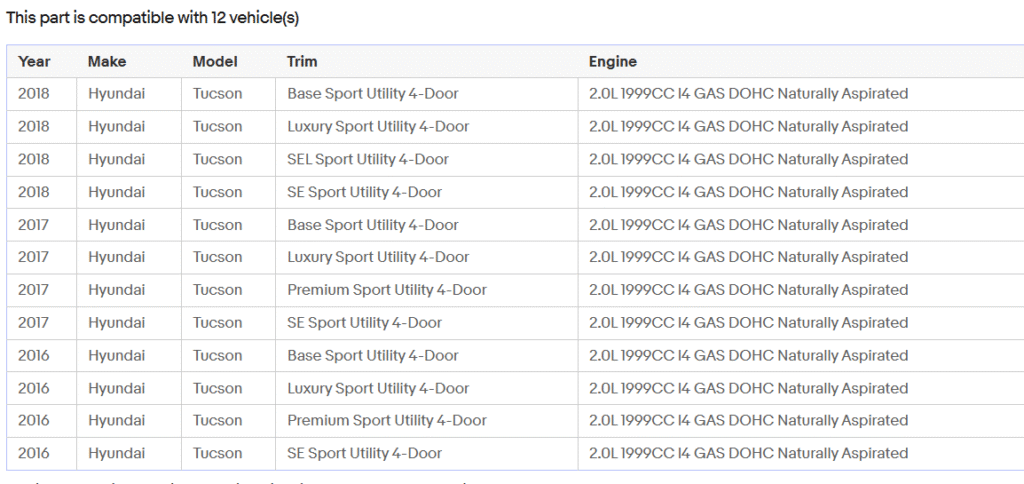The width and height of the screenshot is (1024, 484).
Task: Click the engine cell in the 2018 SEL row
Action: (748, 159)
